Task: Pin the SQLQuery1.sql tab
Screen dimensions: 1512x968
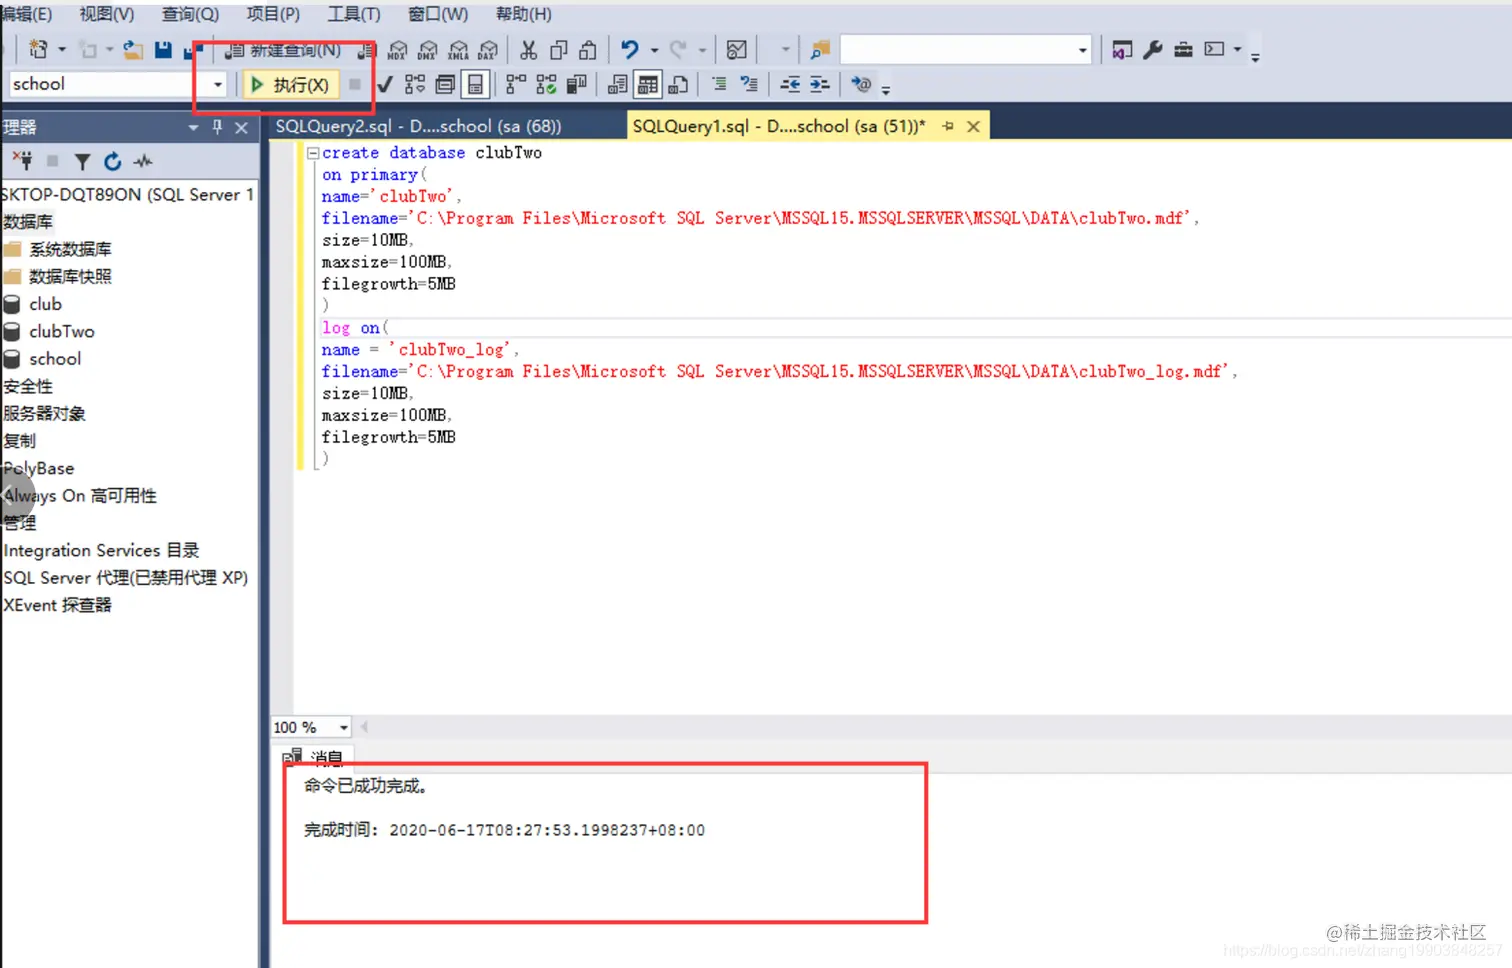Action: click(948, 126)
